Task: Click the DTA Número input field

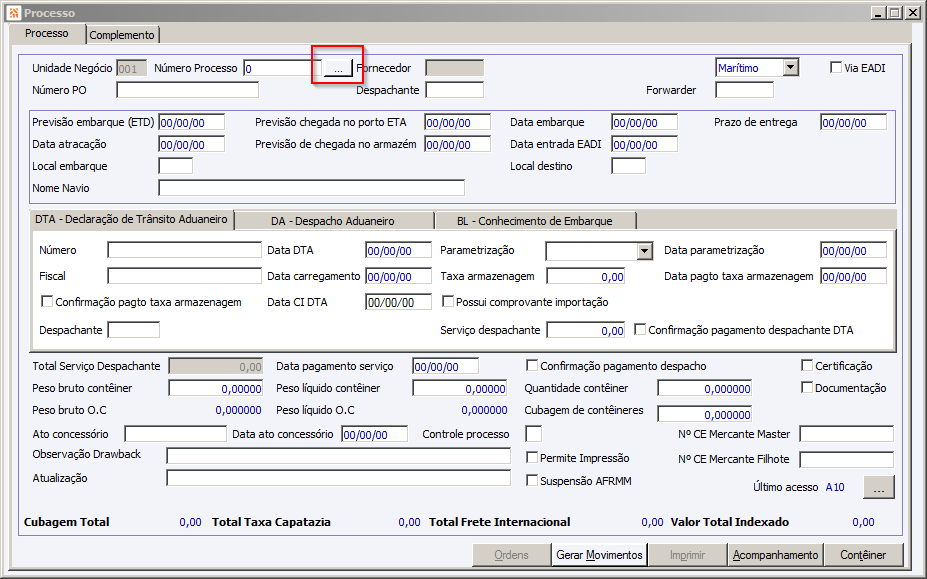Action: point(184,250)
